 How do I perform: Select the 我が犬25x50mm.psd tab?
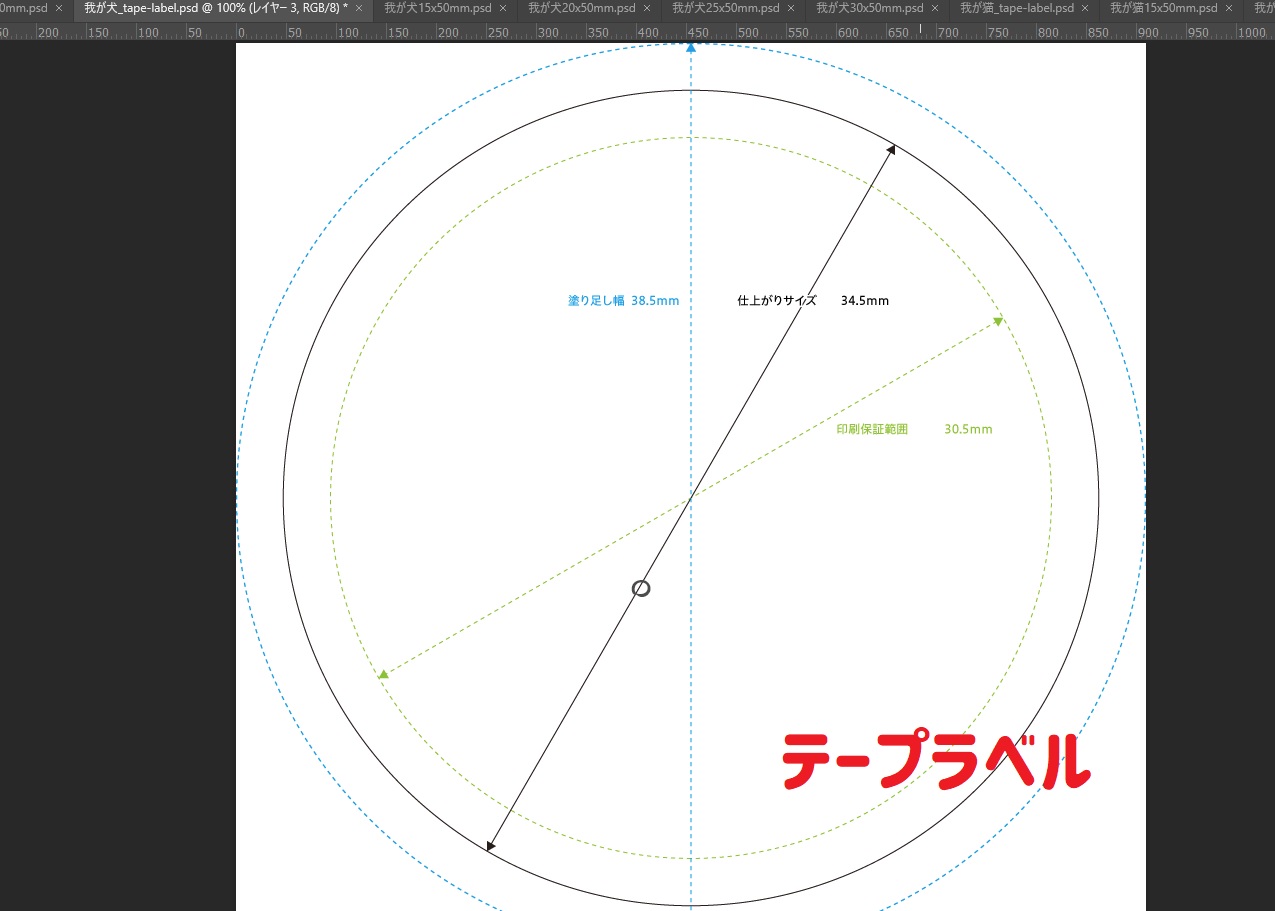725,8
